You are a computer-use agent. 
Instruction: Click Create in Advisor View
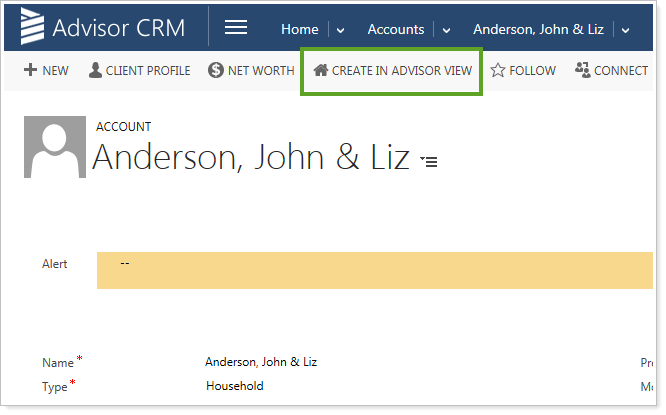coord(392,71)
